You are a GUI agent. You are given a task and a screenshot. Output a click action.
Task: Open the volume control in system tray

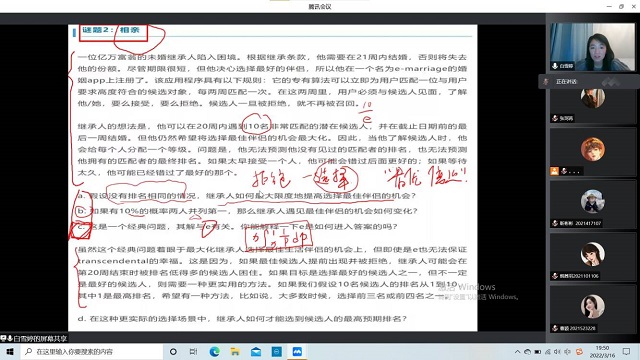pyautogui.click(x=558, y=351)
